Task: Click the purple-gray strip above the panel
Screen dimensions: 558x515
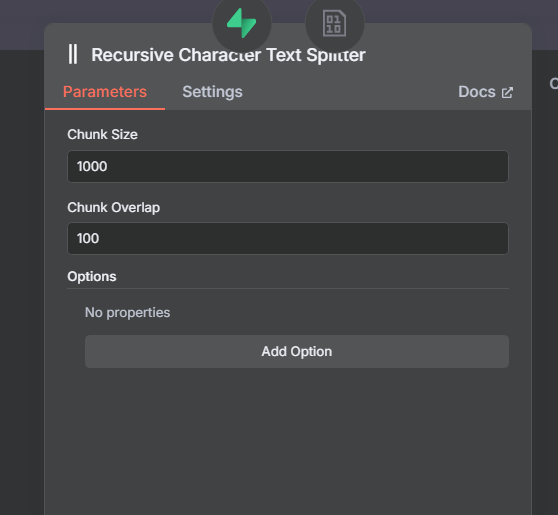Action: pyautogui.click(x=107, y=11)
